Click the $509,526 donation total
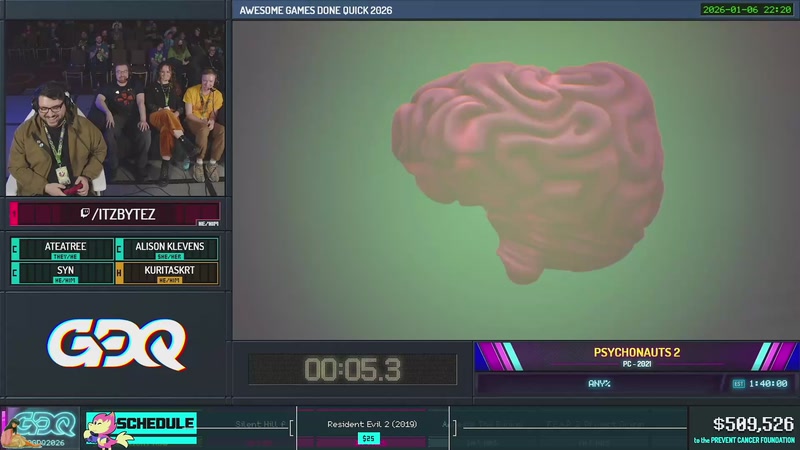 click(753, 424)
